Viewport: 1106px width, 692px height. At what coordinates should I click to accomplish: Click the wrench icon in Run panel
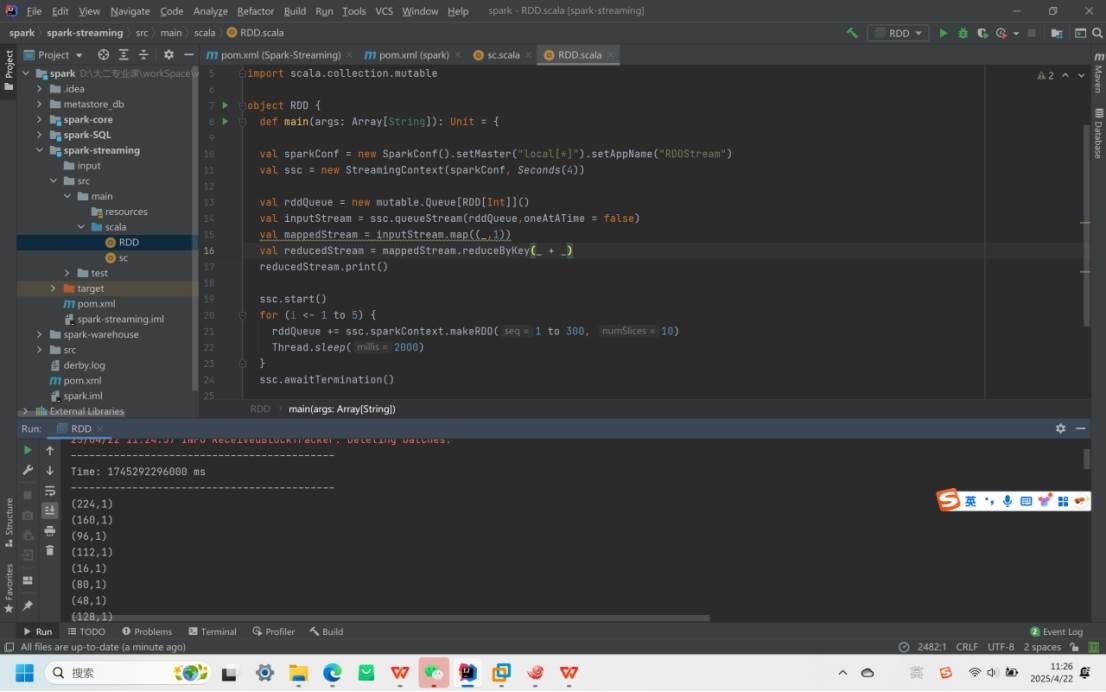[28, 470]
